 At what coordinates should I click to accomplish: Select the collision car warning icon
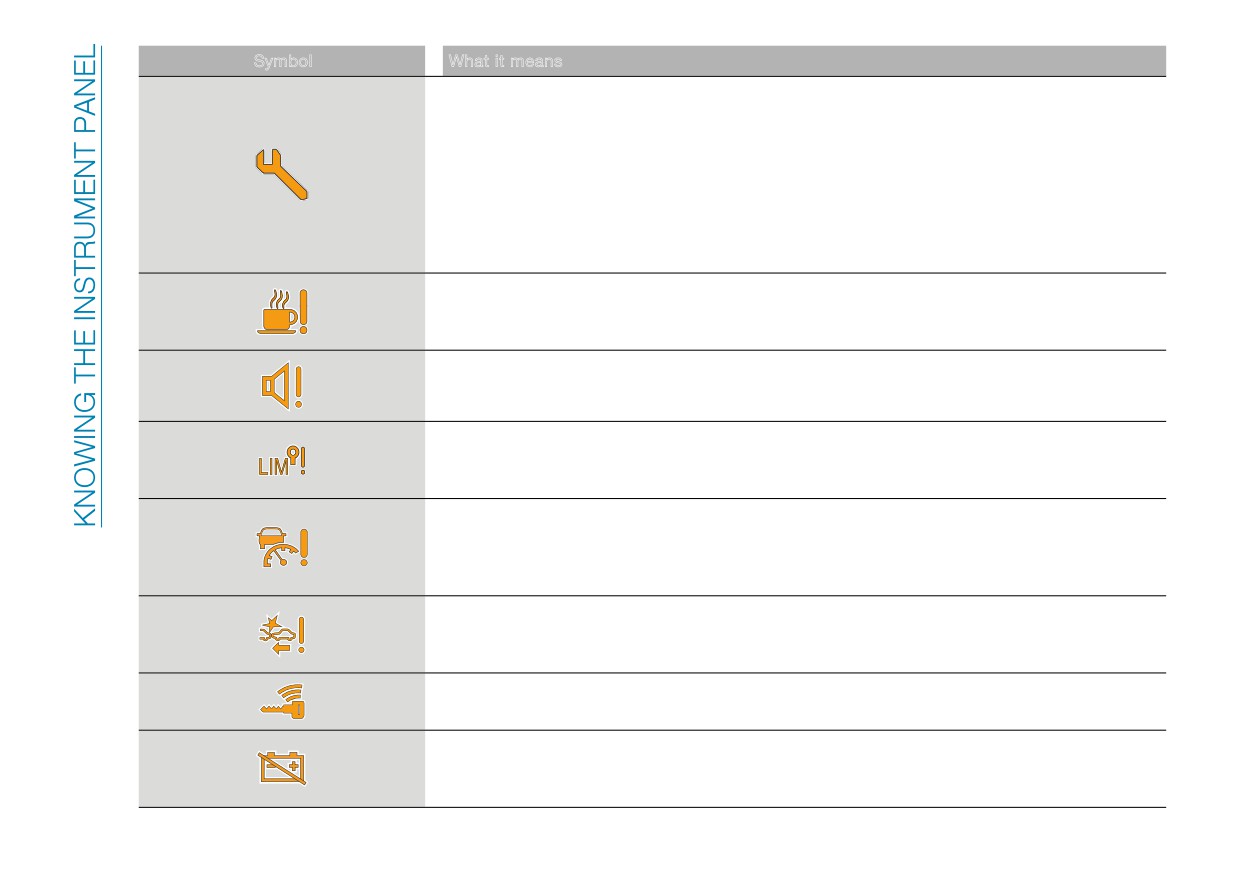coord(282,634)
